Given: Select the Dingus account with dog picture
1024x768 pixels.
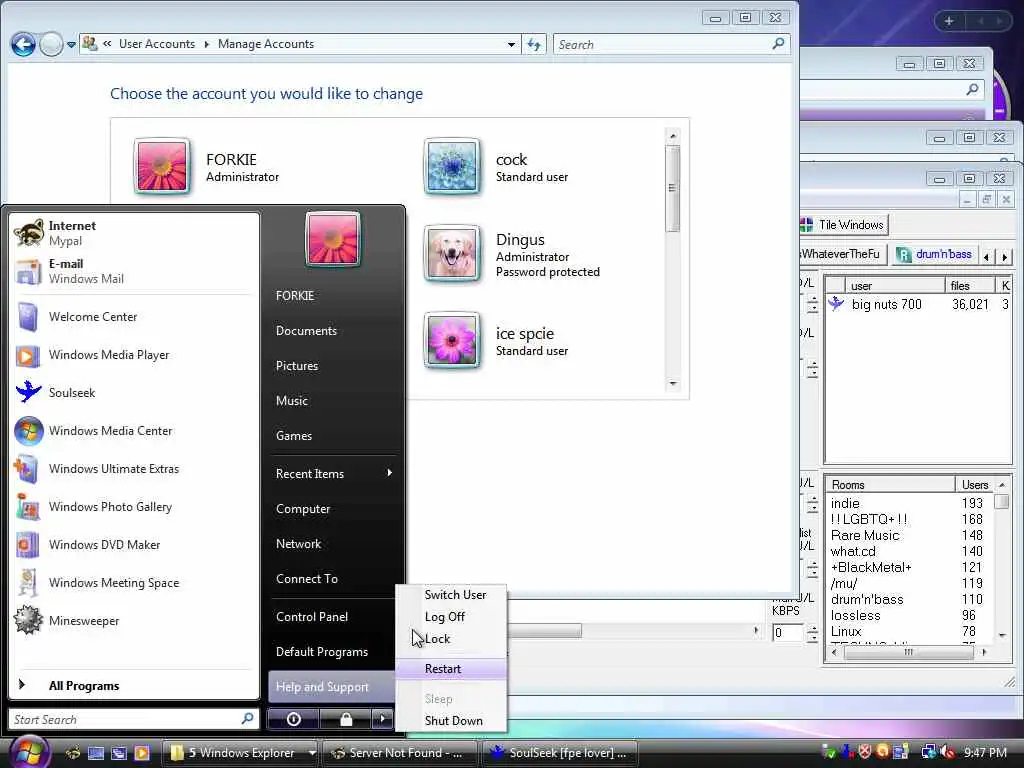Looking at the screenshot, I should 513,255.
